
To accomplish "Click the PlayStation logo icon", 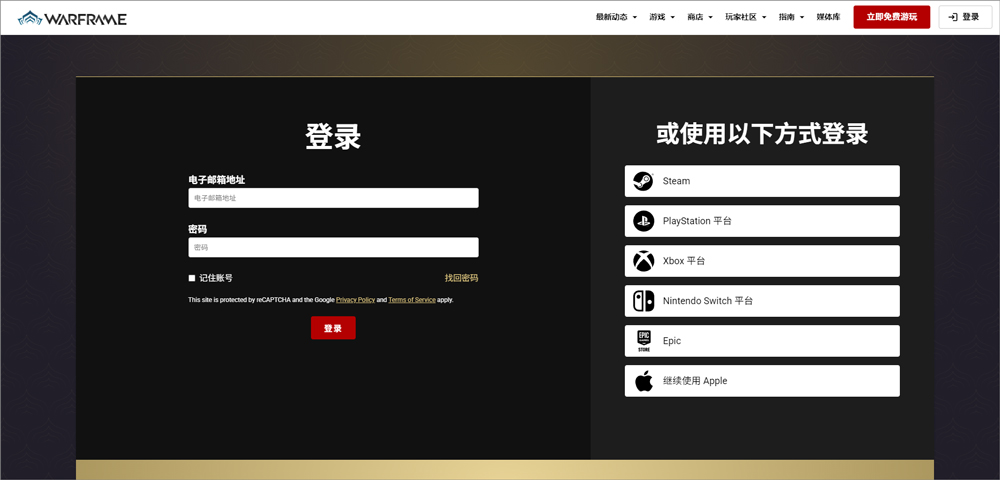I will tap(643, 221).
